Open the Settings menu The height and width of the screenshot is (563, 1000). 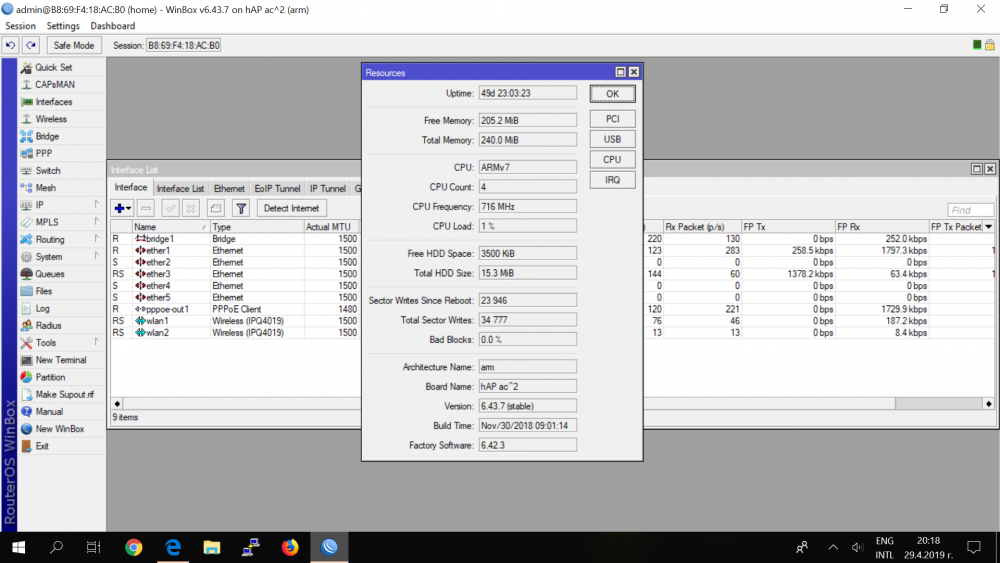(x=63, y=26)
